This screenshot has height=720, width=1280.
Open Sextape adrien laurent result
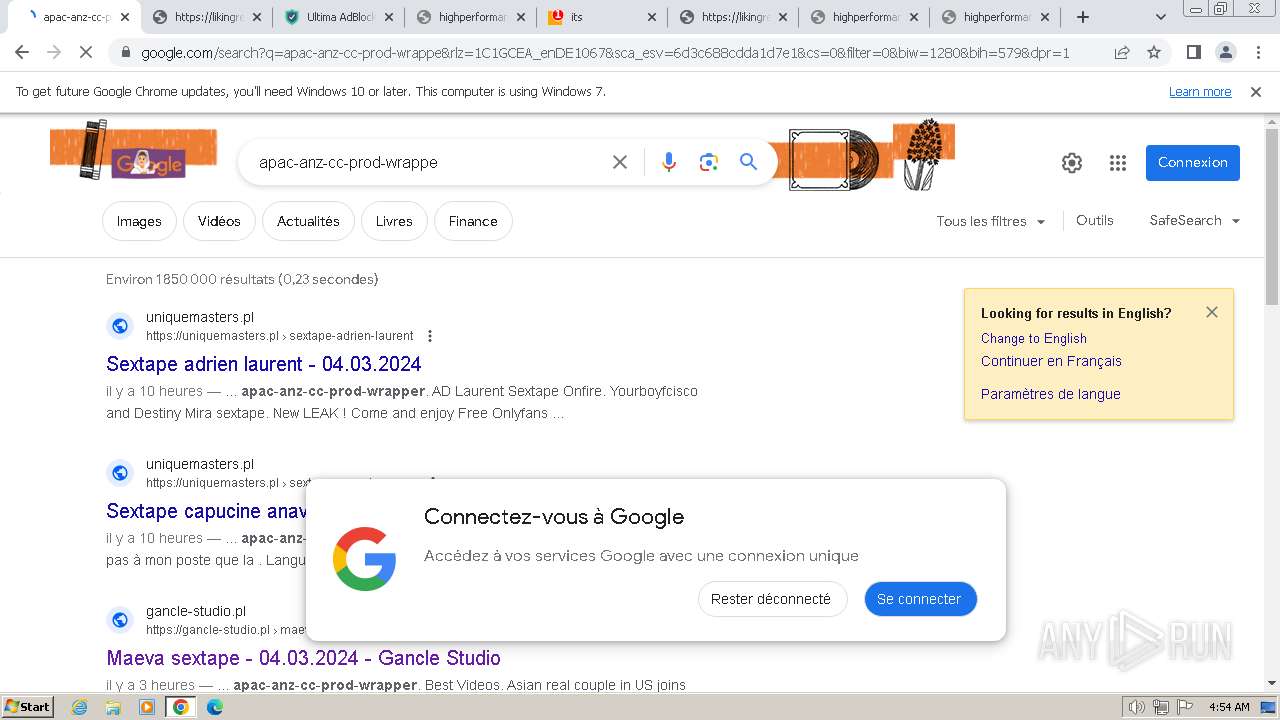tap(264, 364)
